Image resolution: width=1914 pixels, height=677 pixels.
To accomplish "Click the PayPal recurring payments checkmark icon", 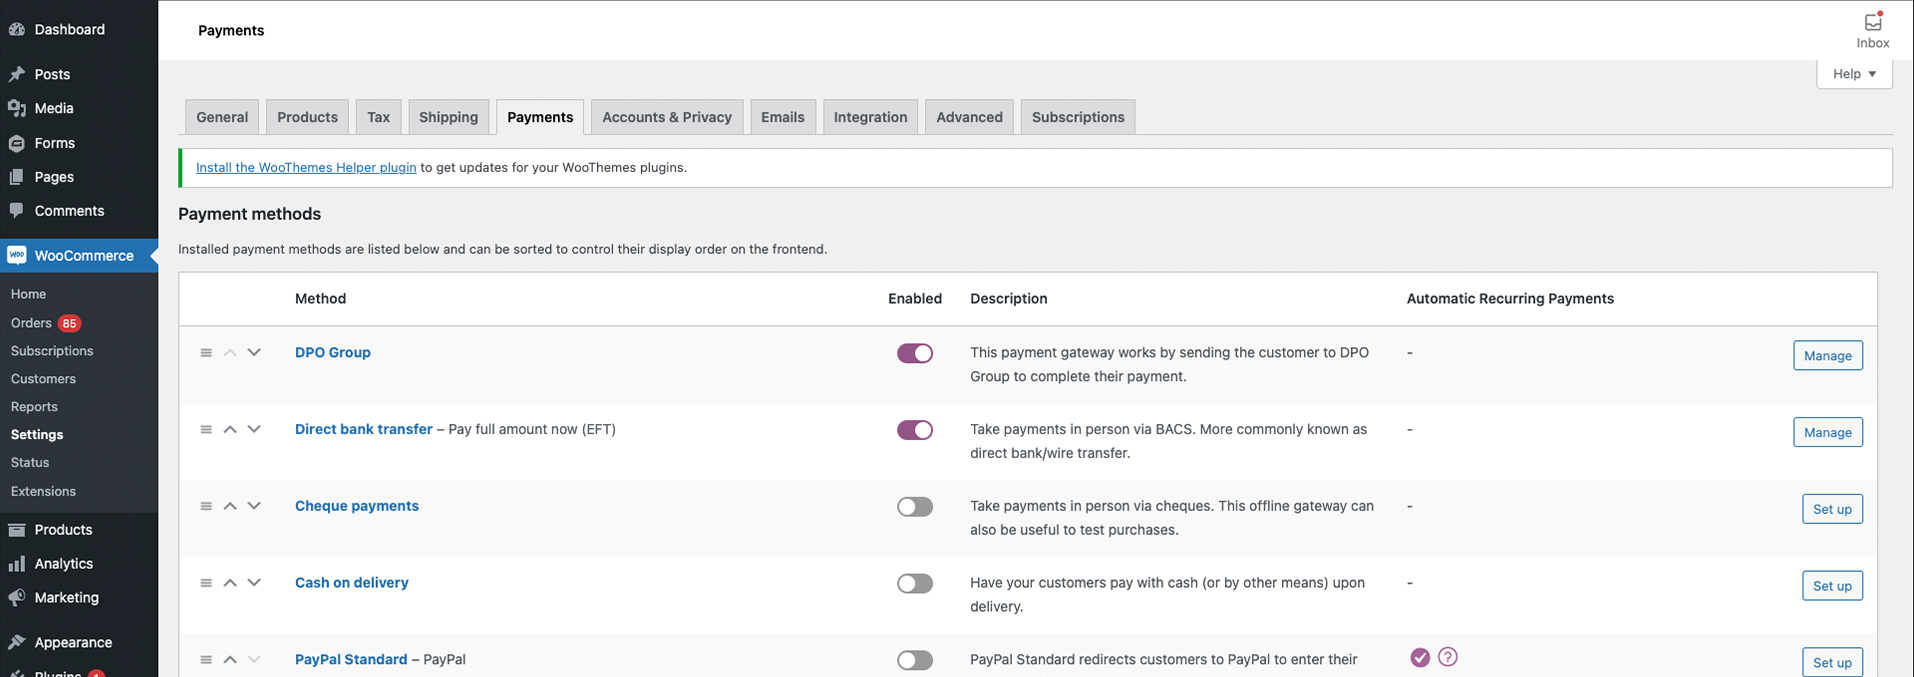I will (x=1420, y=657).
